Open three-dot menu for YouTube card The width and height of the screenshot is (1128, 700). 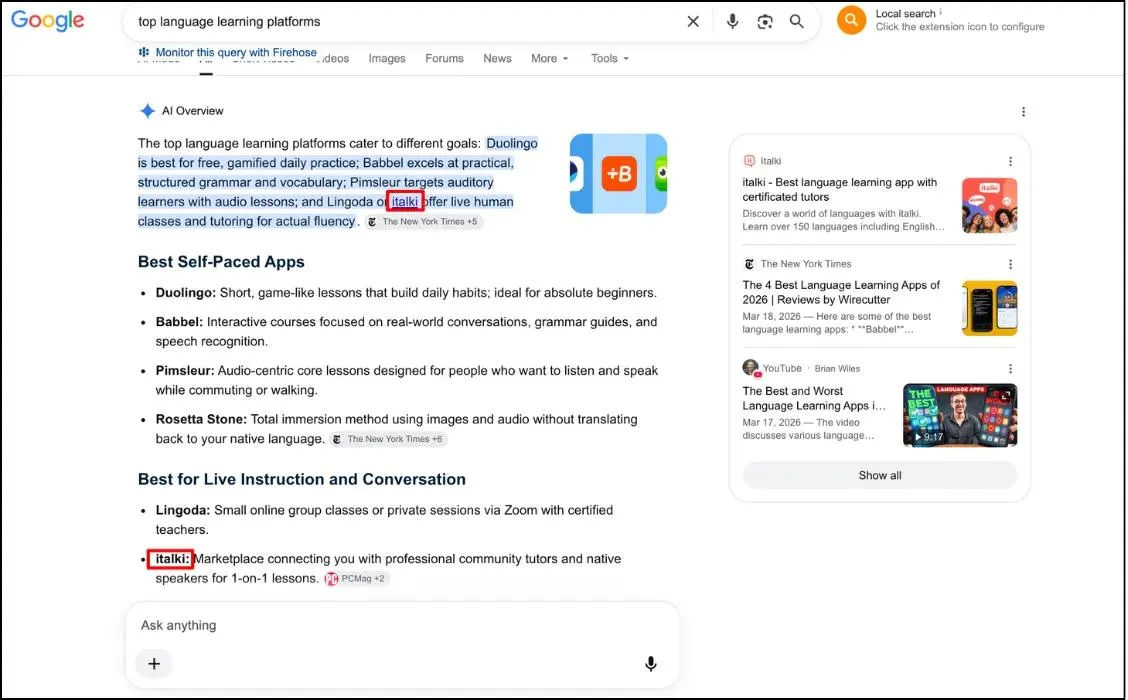point(1010,368)
